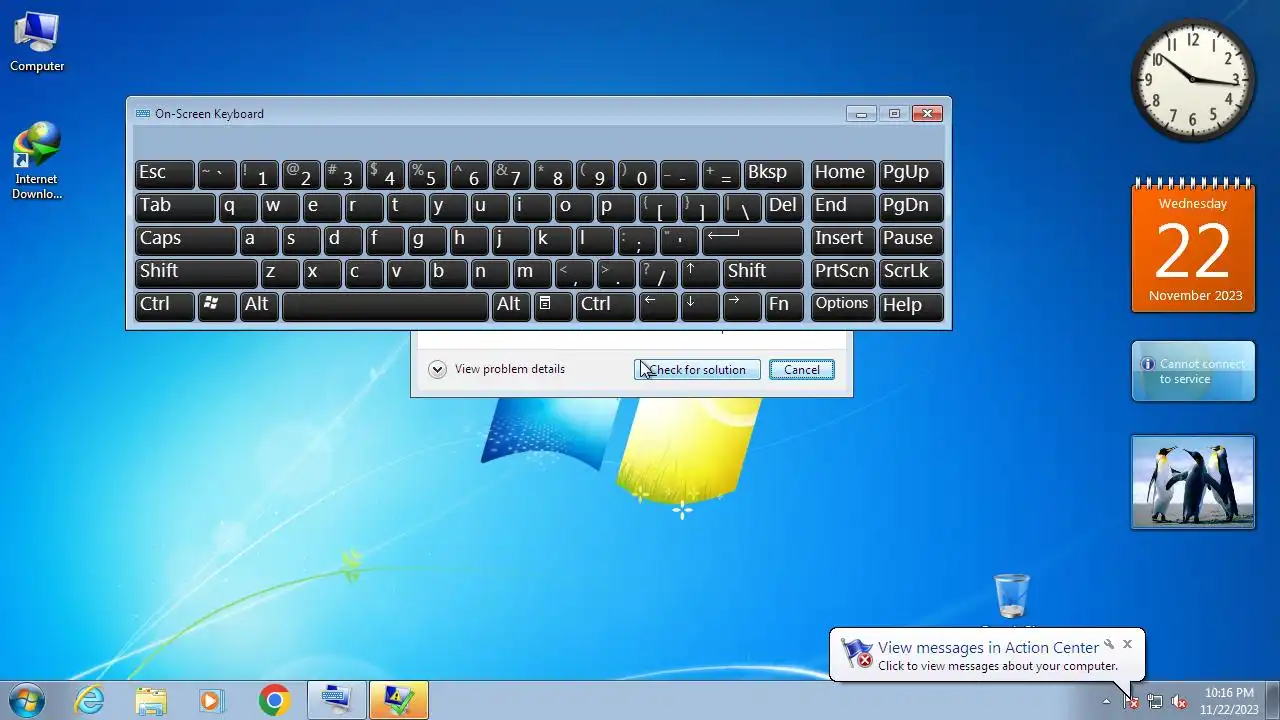Screen dimensions: 1280x720
Task: Click Check for solution button
Action: click(x=697, y=370)
